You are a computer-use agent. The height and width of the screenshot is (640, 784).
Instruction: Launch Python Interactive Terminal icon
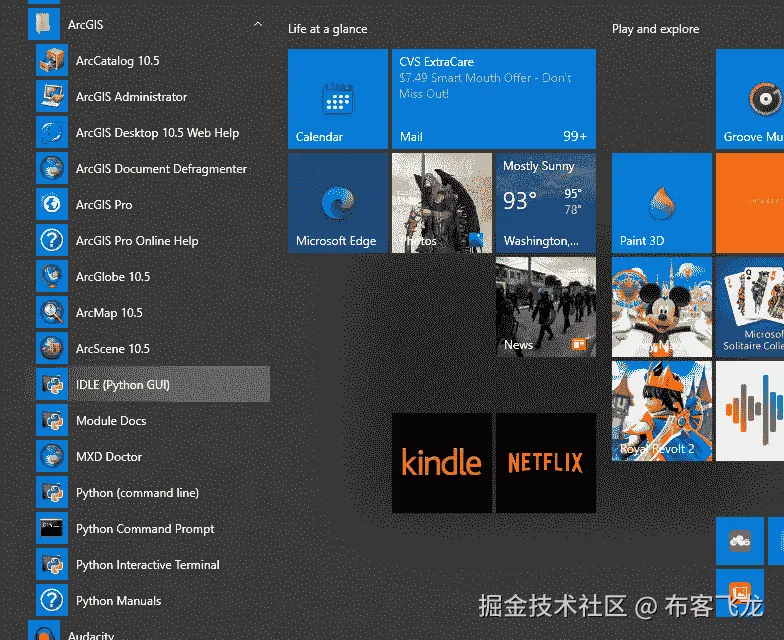pyautogui.click(x=52, y=564)
